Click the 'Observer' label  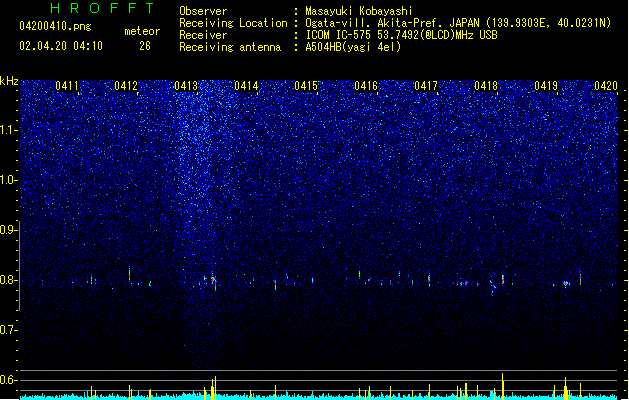(203, 11)
